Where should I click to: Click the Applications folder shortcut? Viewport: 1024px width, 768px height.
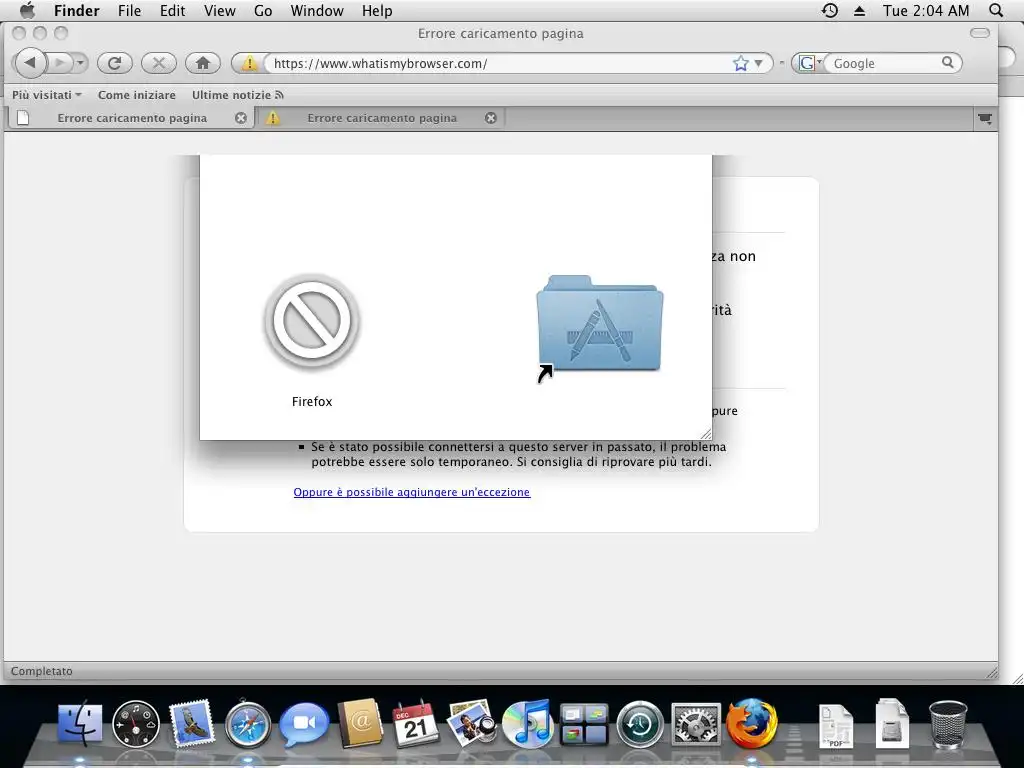click(x=600, y=326)
